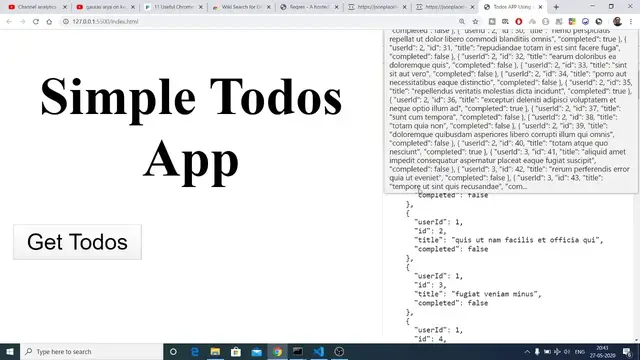Open the browser home page icon
Screen dimensions: 640x360
pyautogui.click(x=49, y=22)
